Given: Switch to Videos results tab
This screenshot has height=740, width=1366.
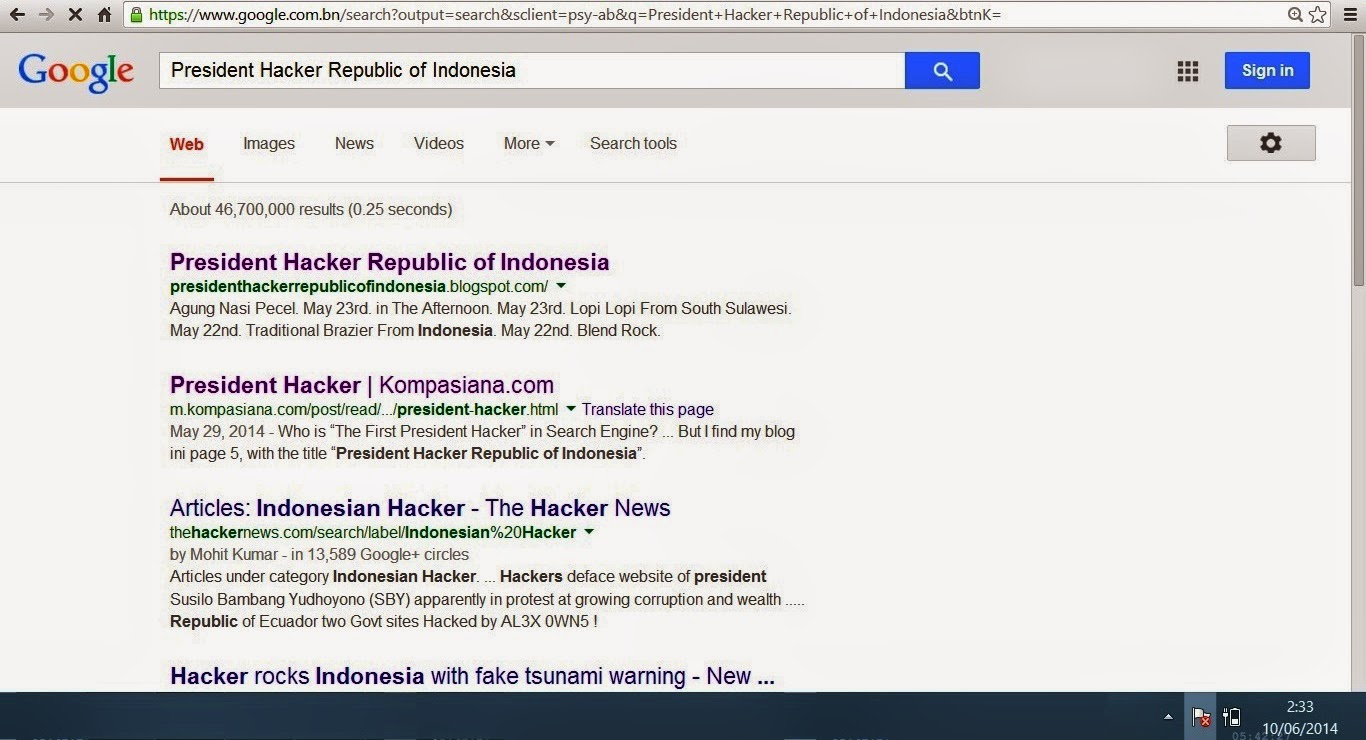Looking at the screenshot, I should tap(439, 144).
